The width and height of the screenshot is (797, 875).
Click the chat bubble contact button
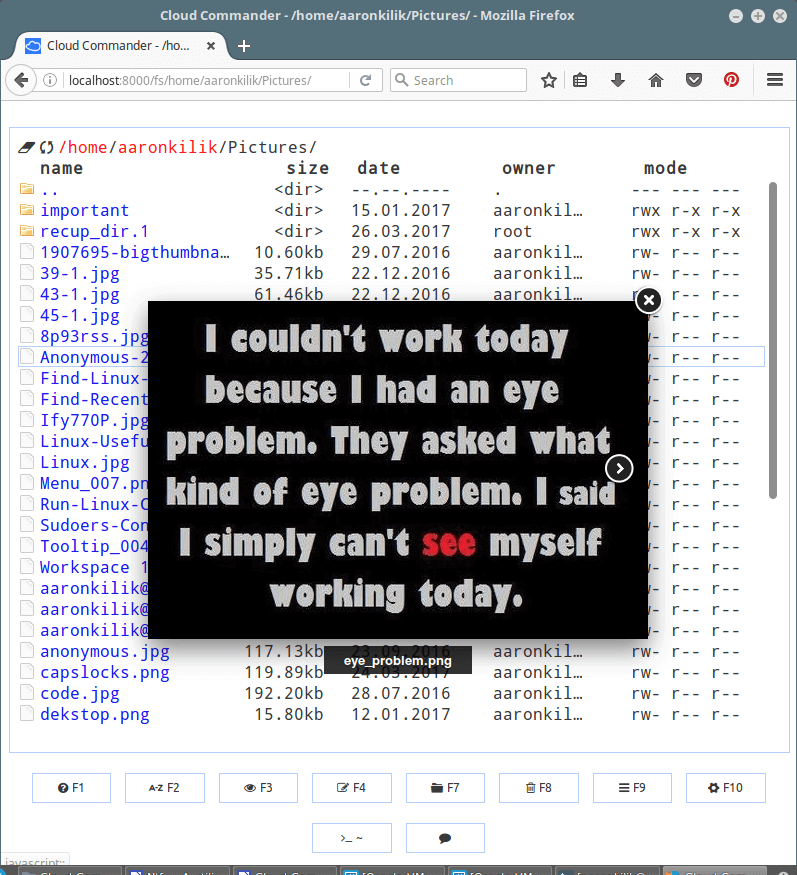pyautogui.click(x=445, y=838)
